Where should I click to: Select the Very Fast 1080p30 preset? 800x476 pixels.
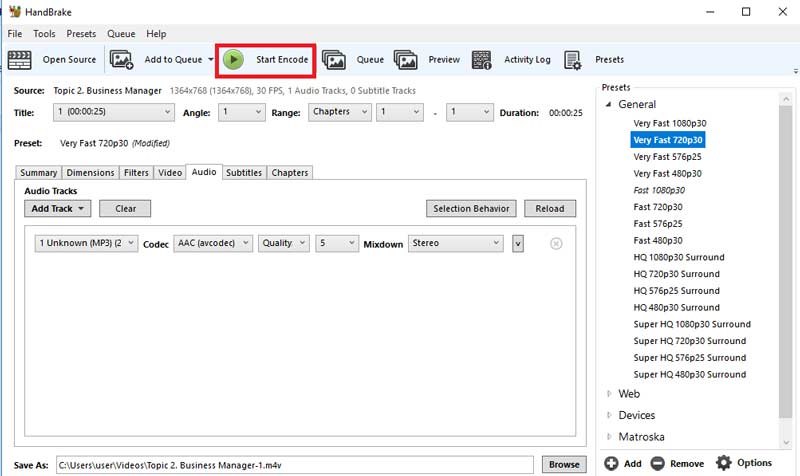[x=670, y=123]
